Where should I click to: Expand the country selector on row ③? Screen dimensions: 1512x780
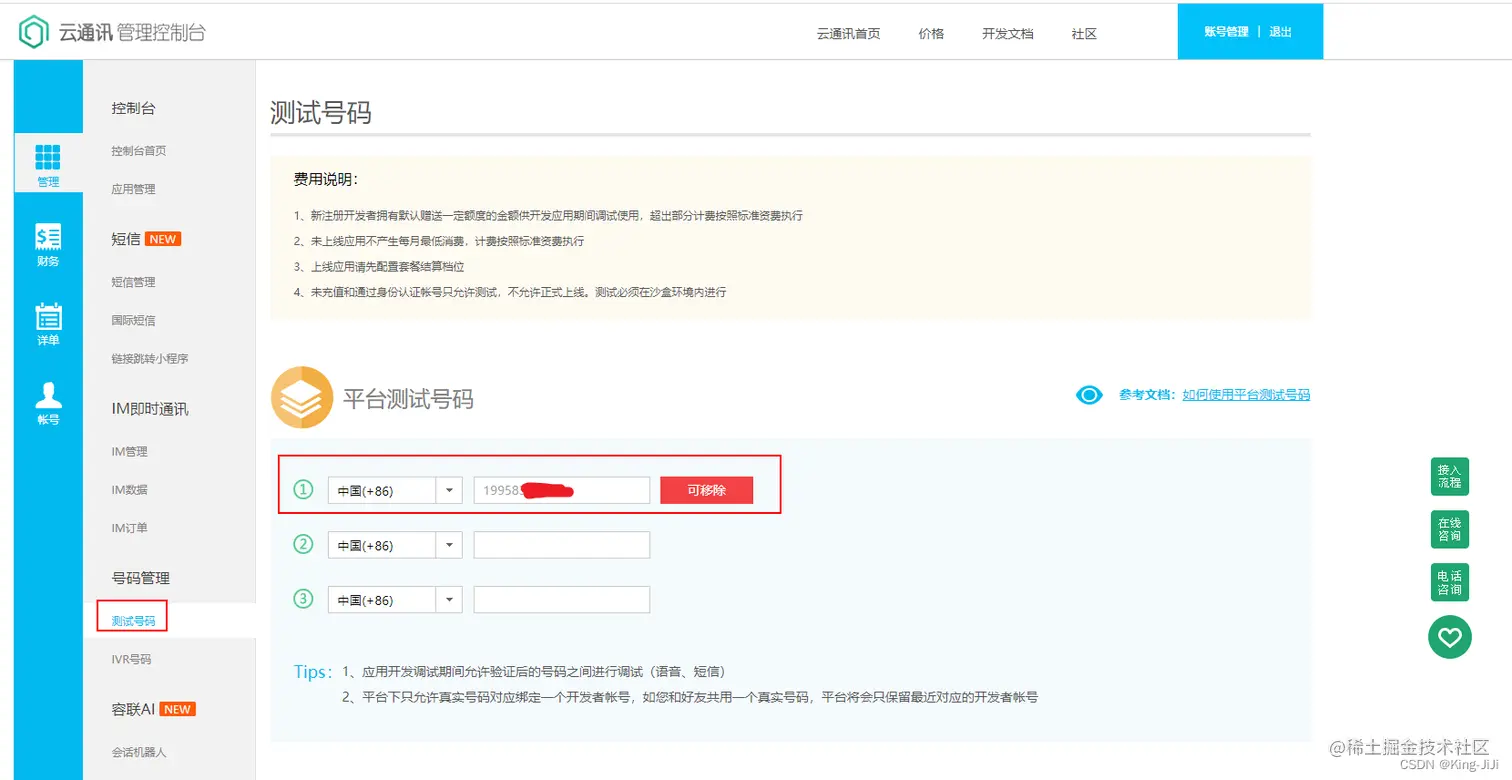pyautogui.click(x=448, y=599)
